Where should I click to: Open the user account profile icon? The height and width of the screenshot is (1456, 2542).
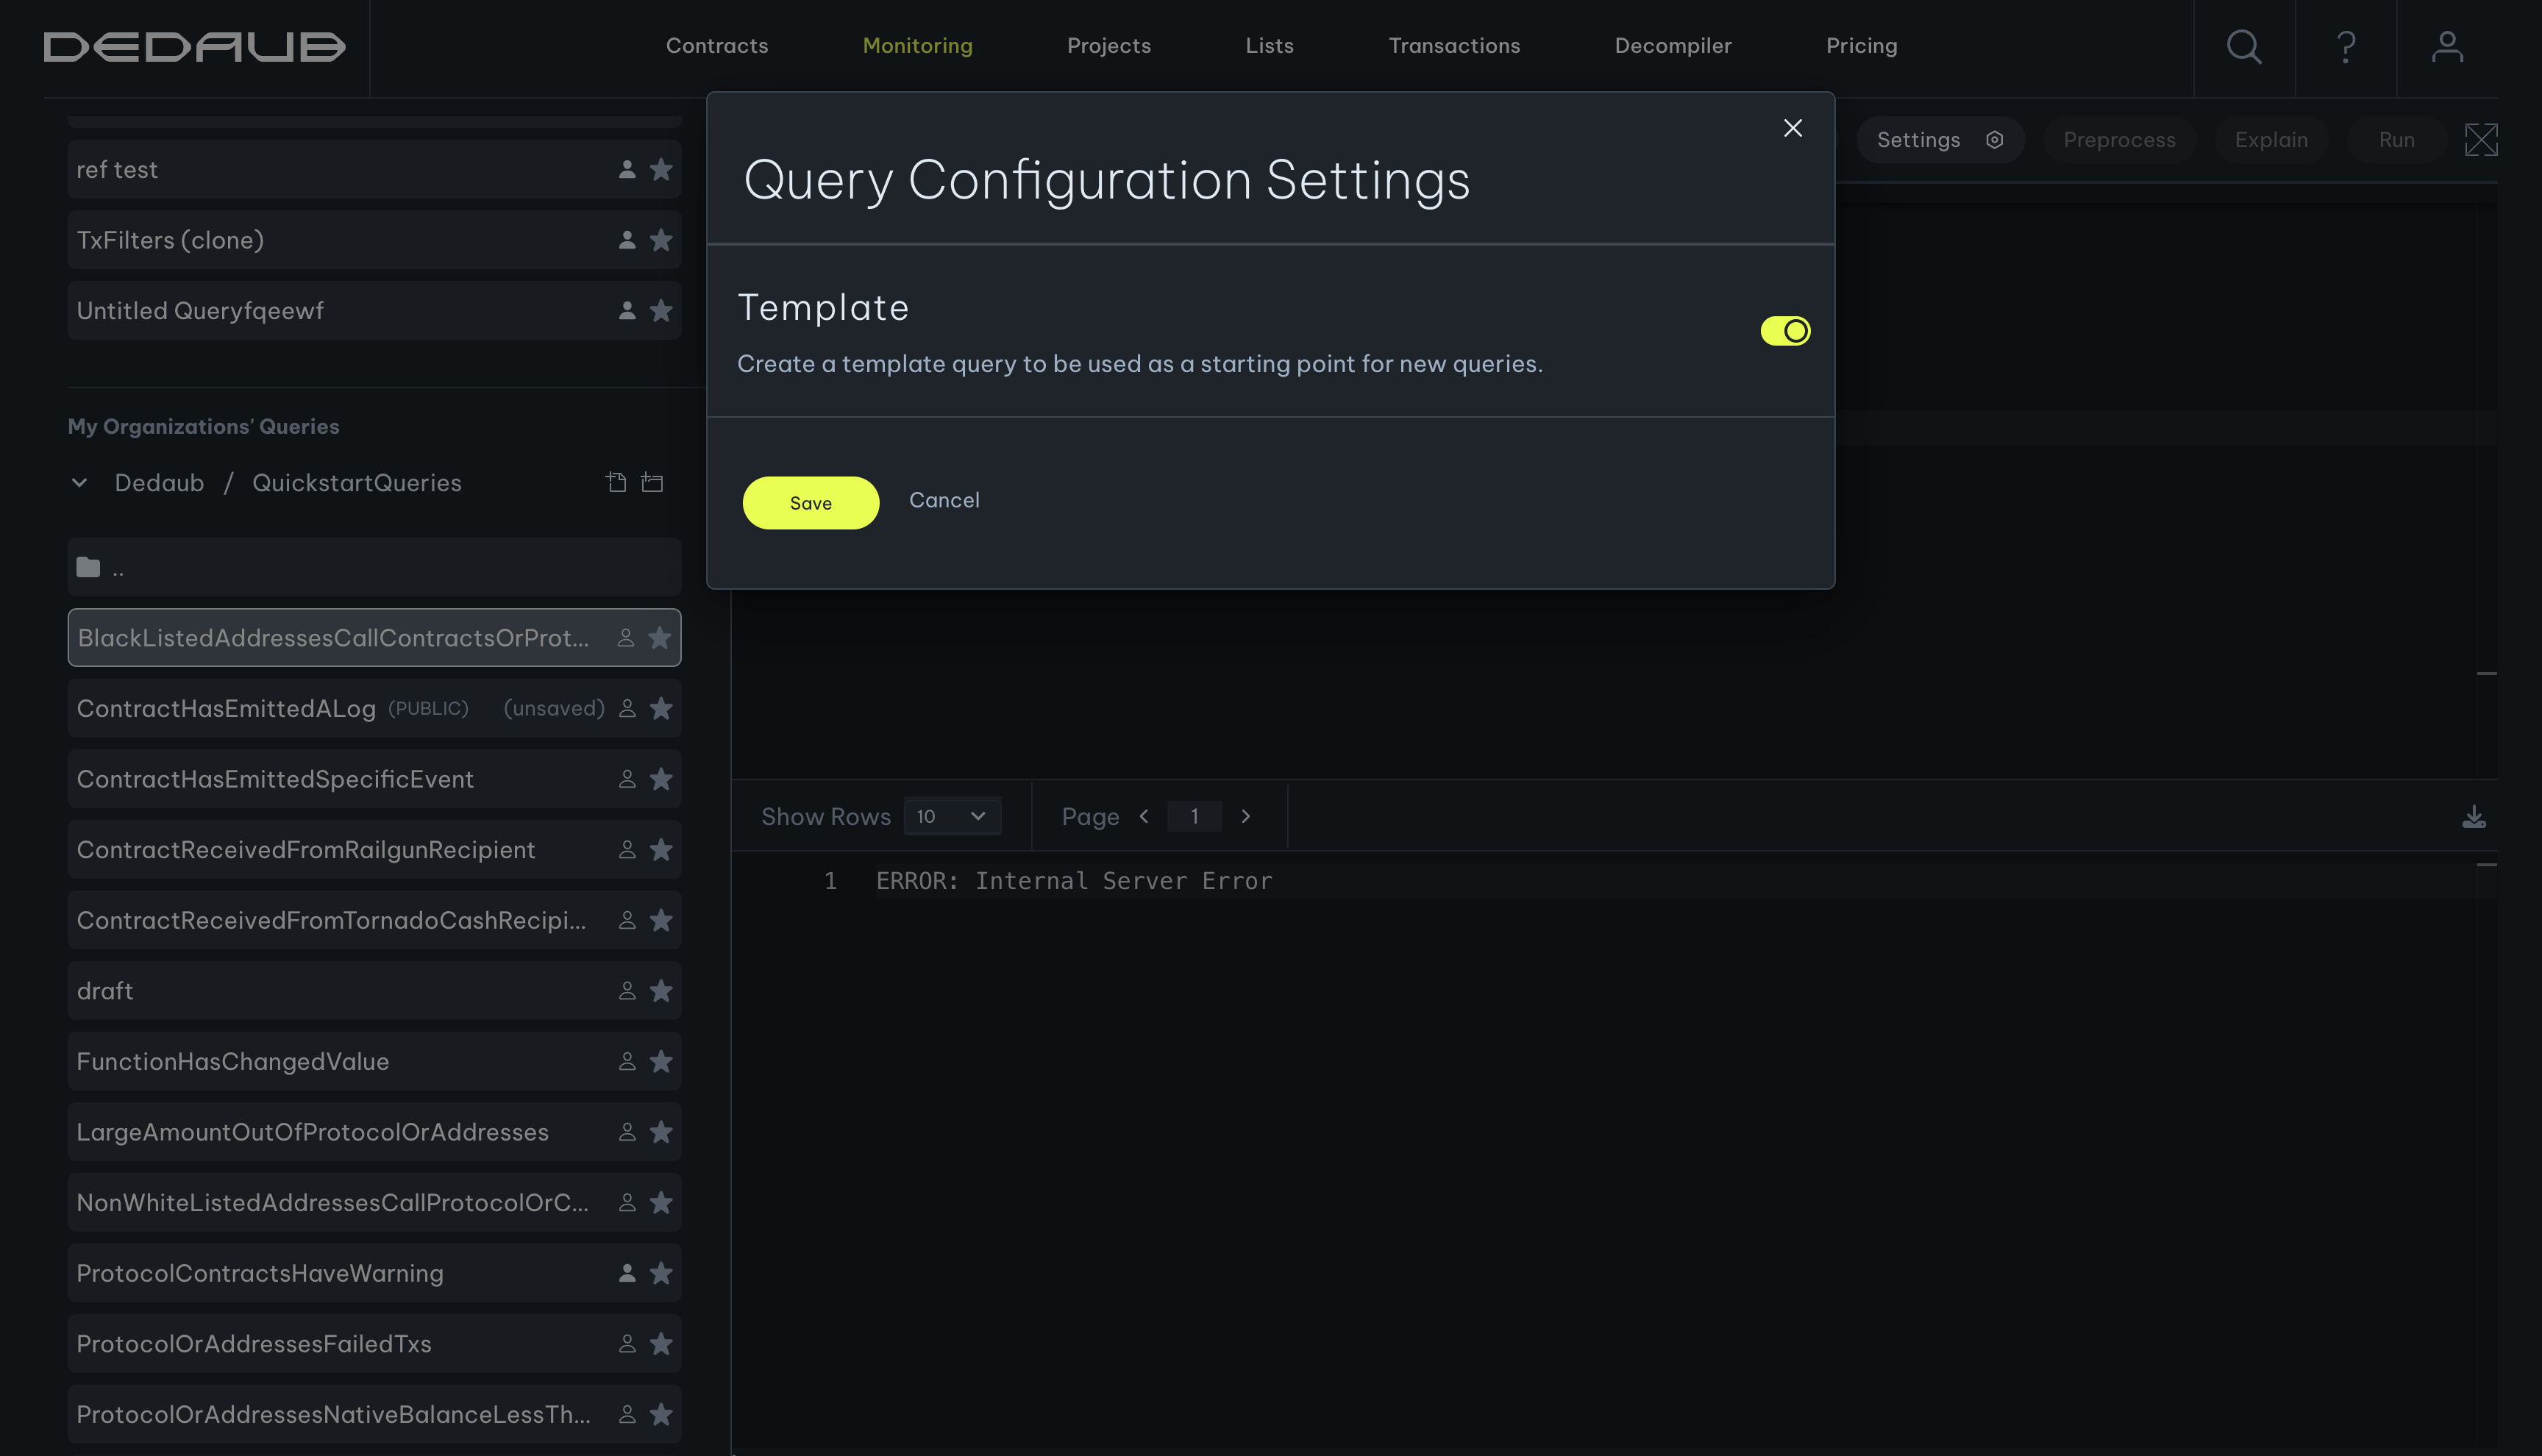click(x=2447, y=47)
